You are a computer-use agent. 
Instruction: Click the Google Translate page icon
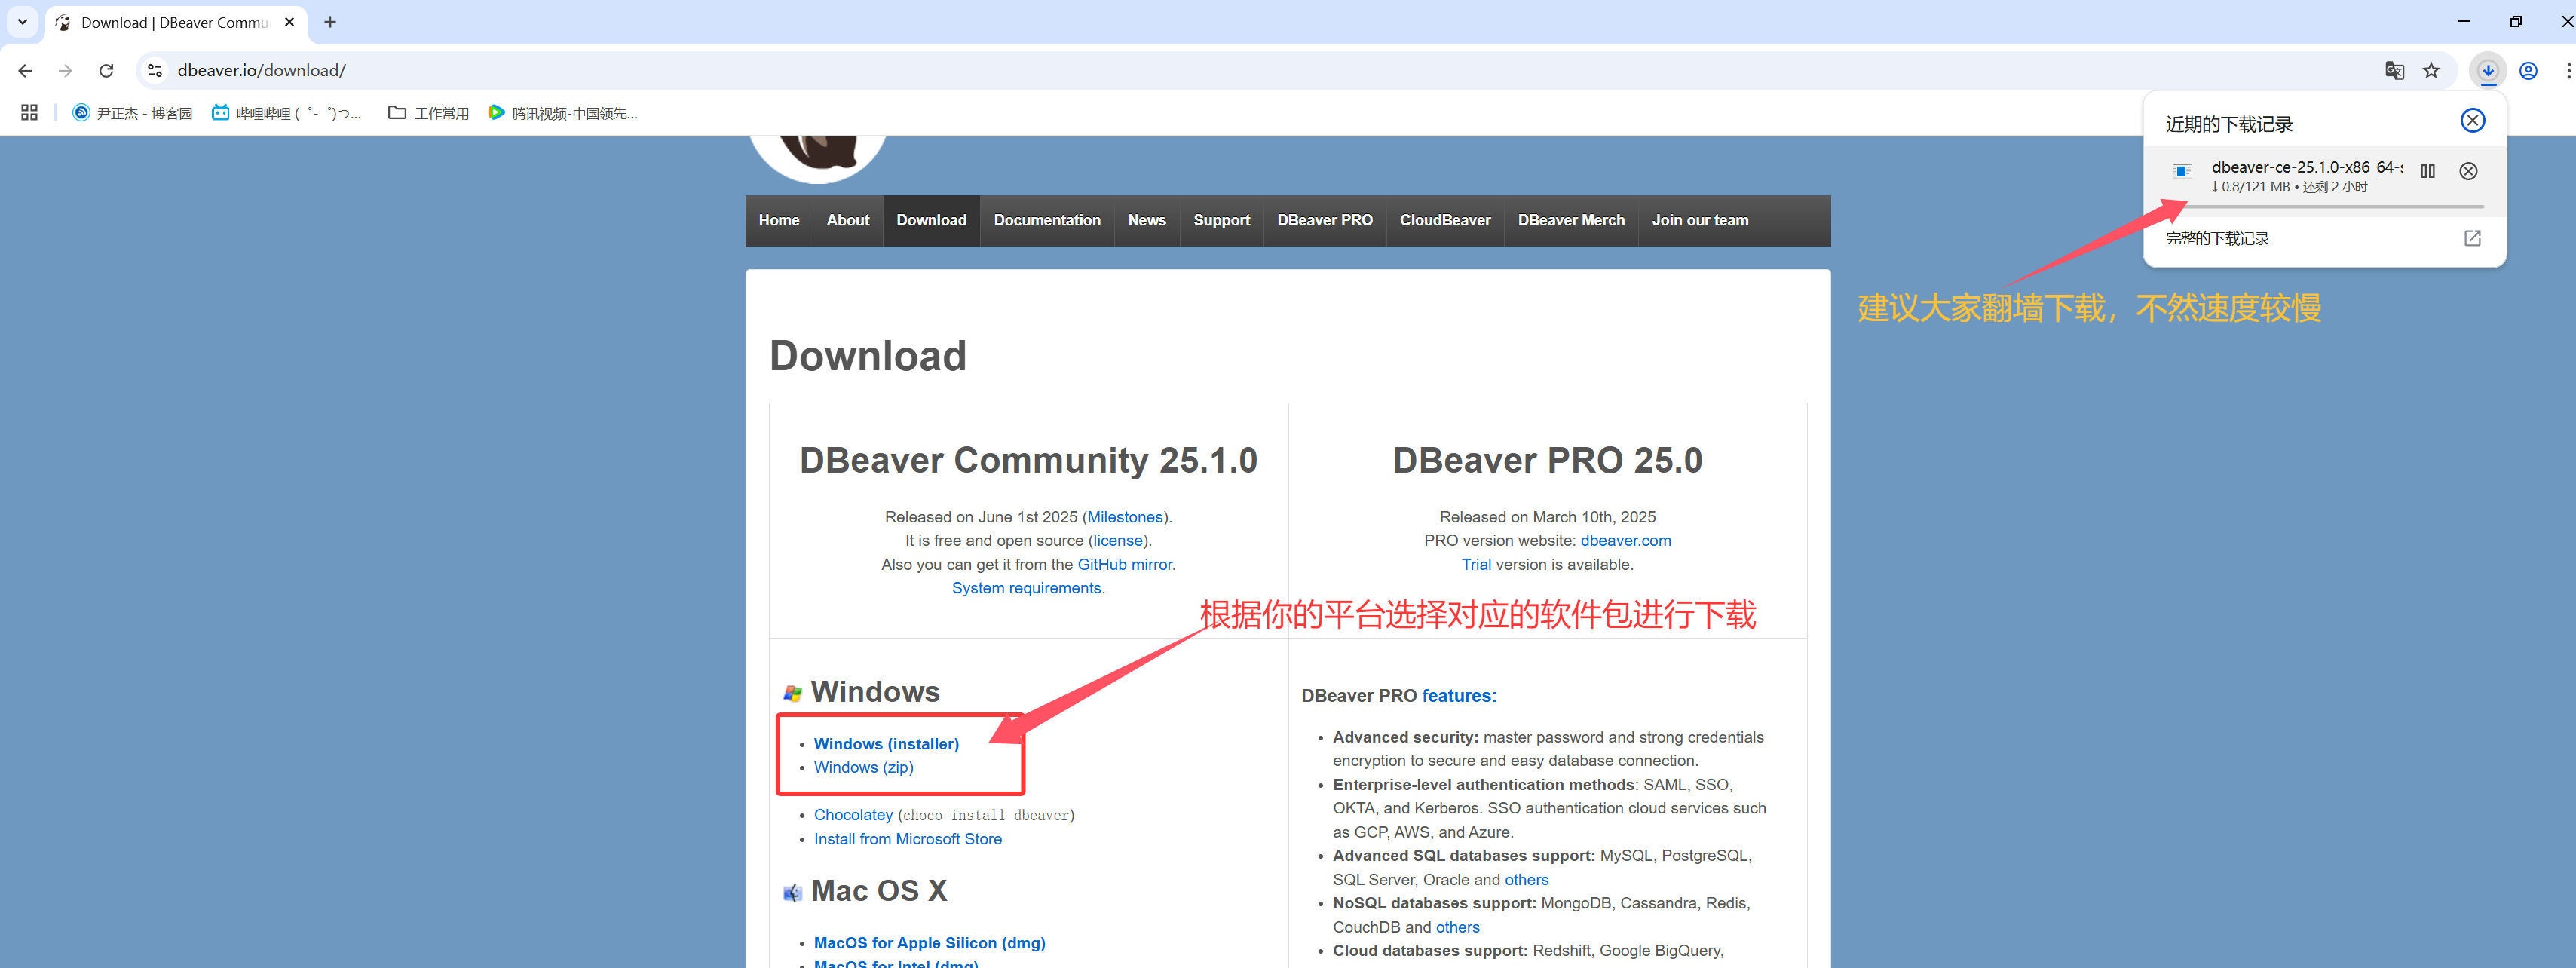pos(2394,70)
